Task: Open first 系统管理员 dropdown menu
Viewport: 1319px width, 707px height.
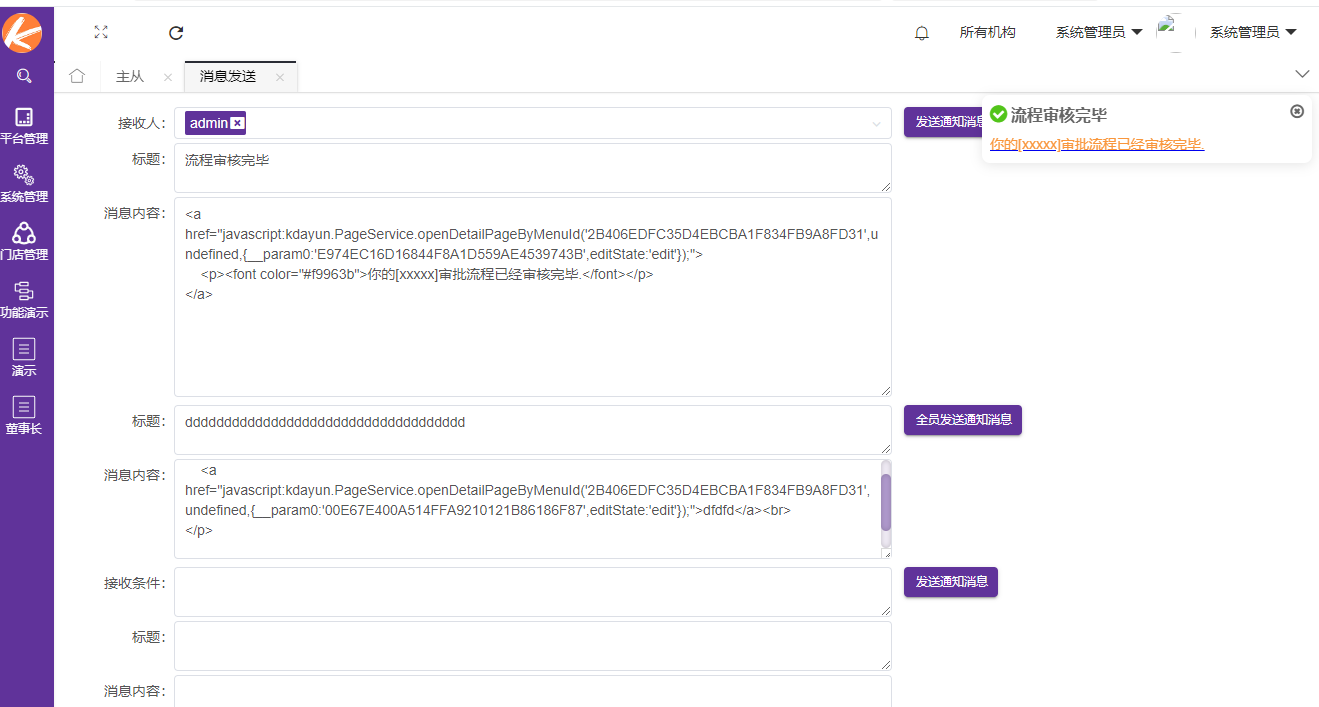Action: pyautogui.click(x=1098, y=32)
